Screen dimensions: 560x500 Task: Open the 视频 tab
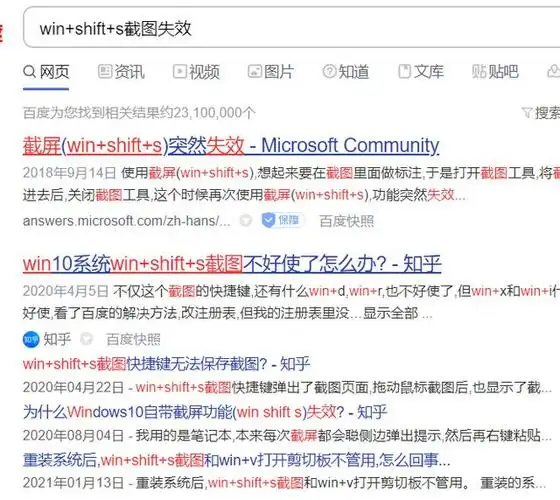[196, 72]
